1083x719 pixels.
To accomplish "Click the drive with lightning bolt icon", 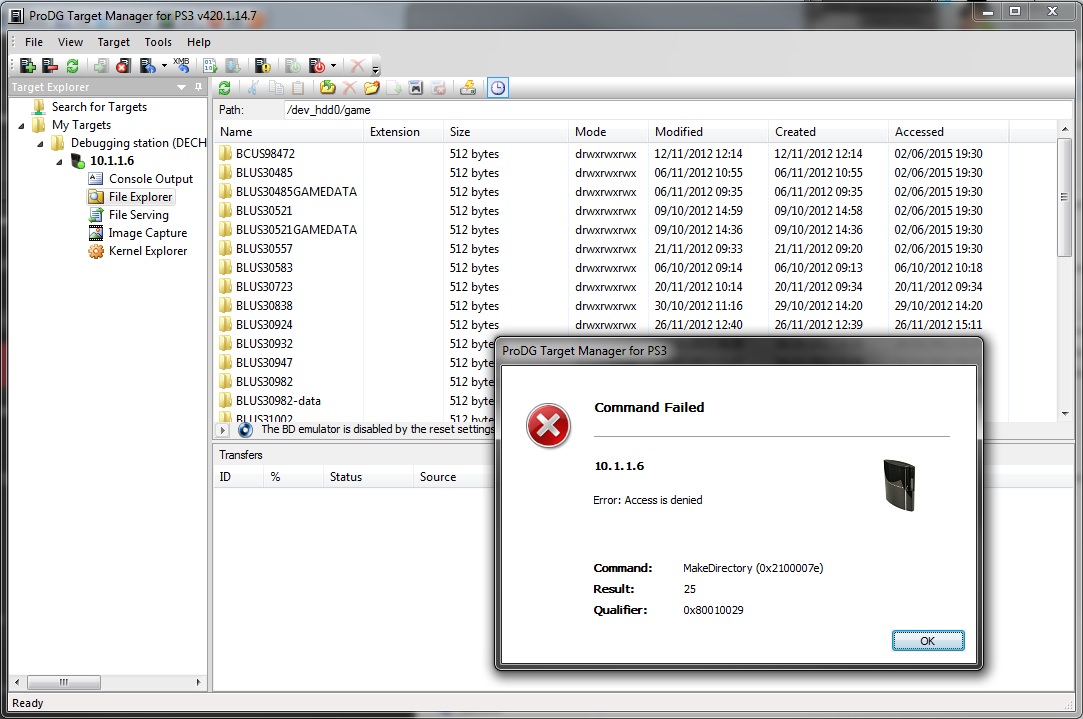I will coord(468,88).
